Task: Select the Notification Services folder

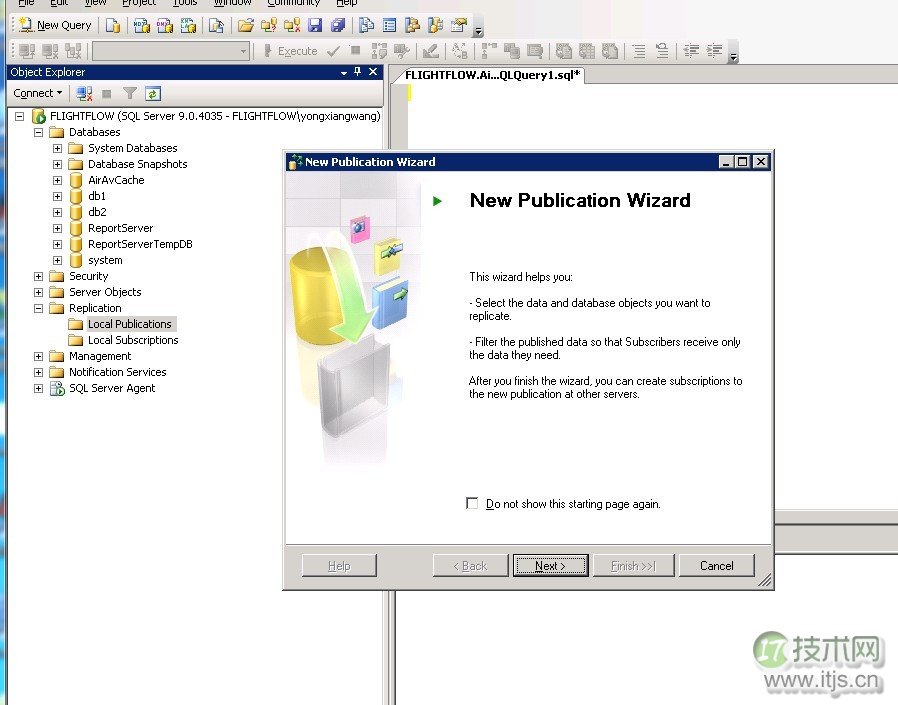Action: pyautogui.click(x=117, y=372)
